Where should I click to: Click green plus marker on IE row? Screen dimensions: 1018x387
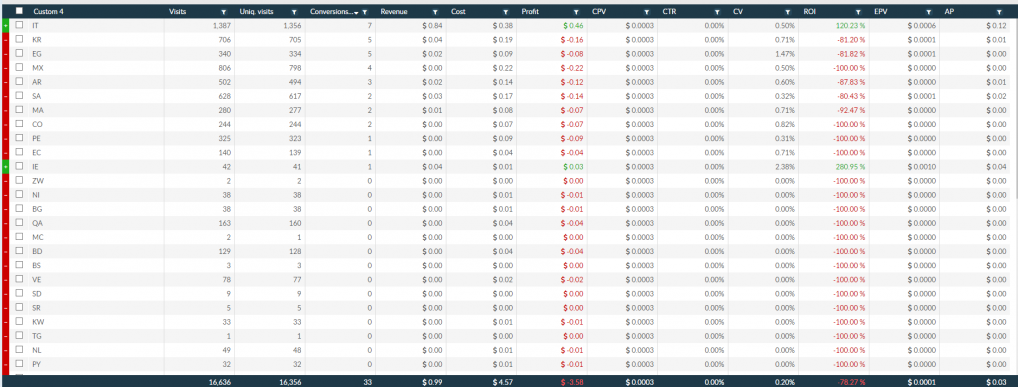click(x=5, y=166)
